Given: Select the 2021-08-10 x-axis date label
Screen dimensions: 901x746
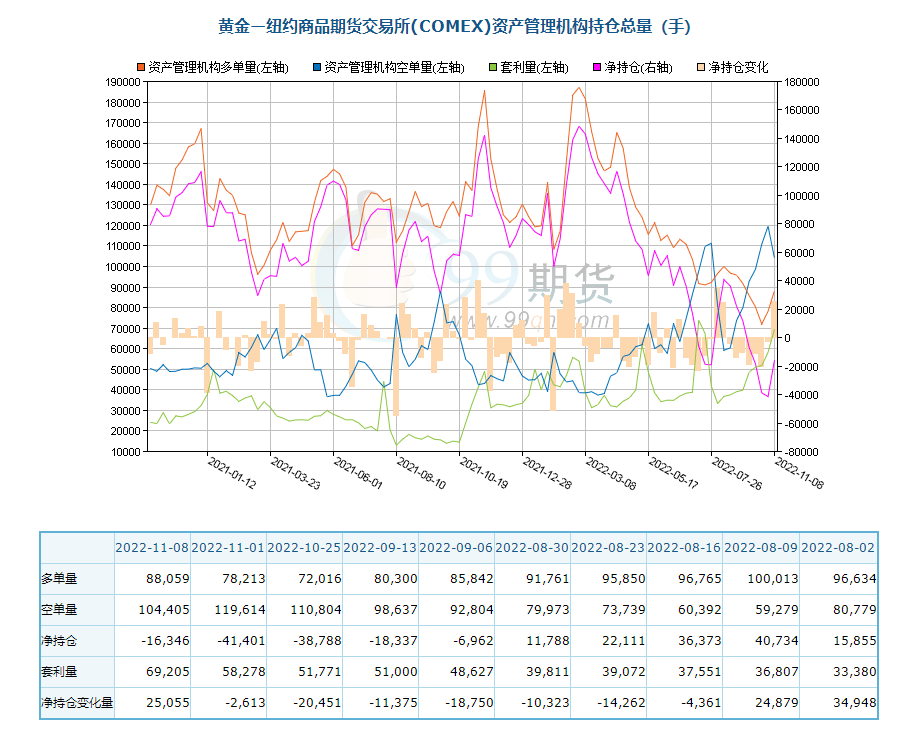Looking at the screenshot, I should pos(421,473).
